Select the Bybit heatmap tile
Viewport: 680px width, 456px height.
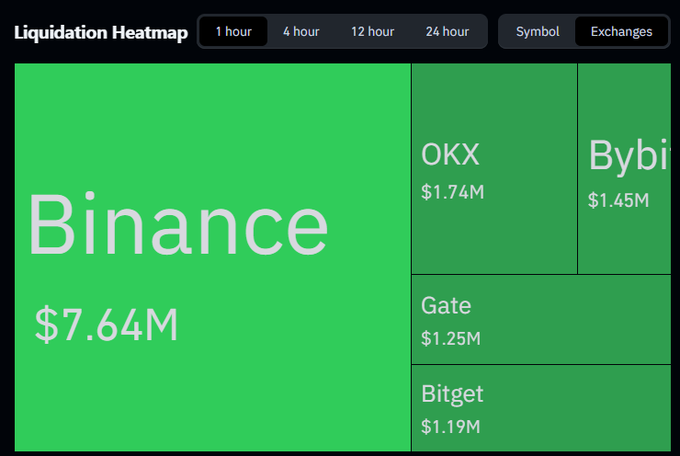pos(624,169)
